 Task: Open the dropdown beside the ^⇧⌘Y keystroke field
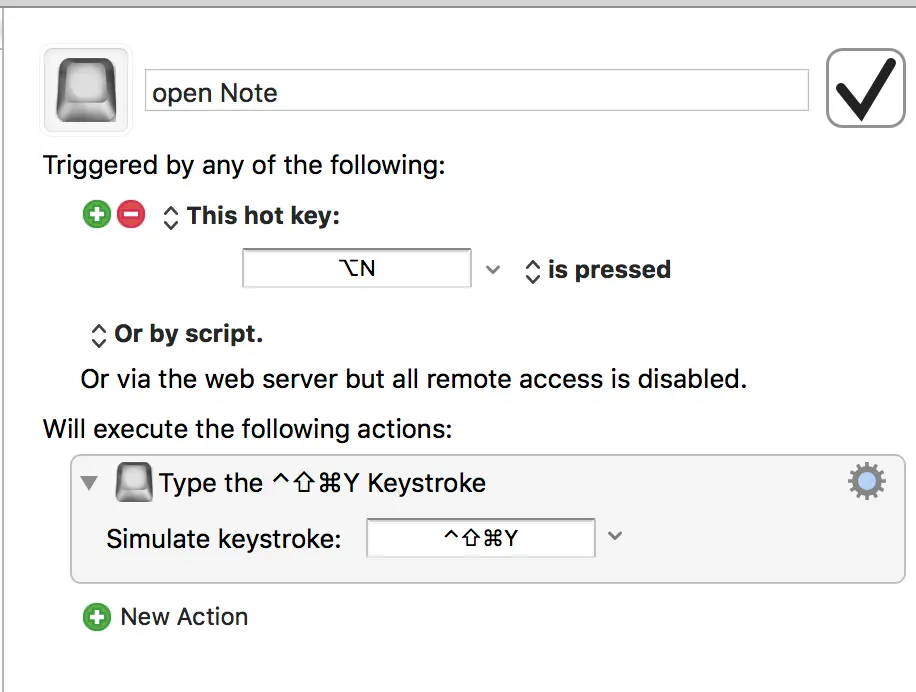616,537
